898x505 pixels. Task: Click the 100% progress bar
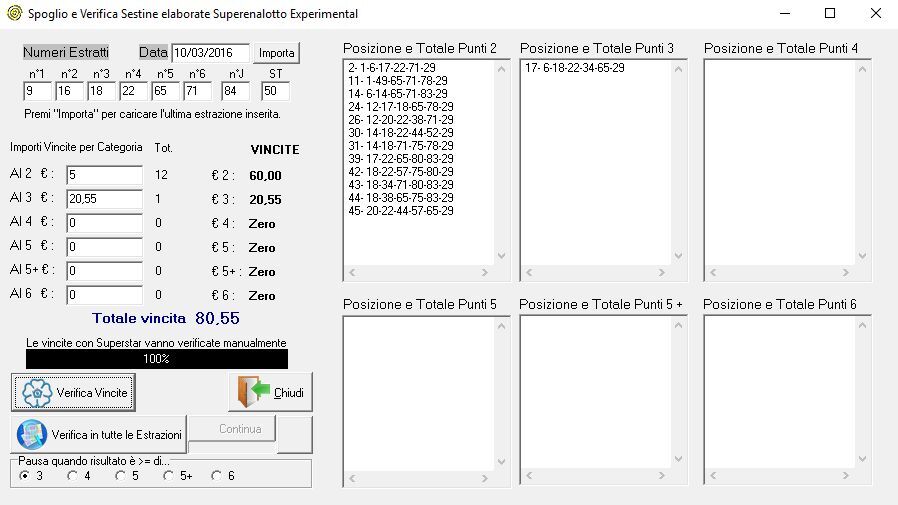pyautogui.click(x=156, y=359)
